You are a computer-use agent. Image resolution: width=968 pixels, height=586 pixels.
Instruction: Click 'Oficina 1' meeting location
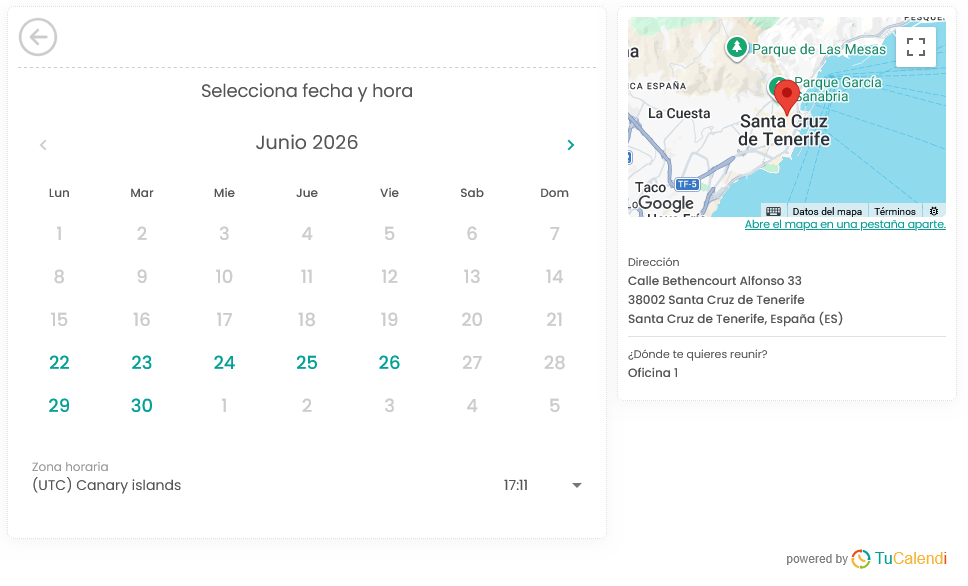coord(653,373)
